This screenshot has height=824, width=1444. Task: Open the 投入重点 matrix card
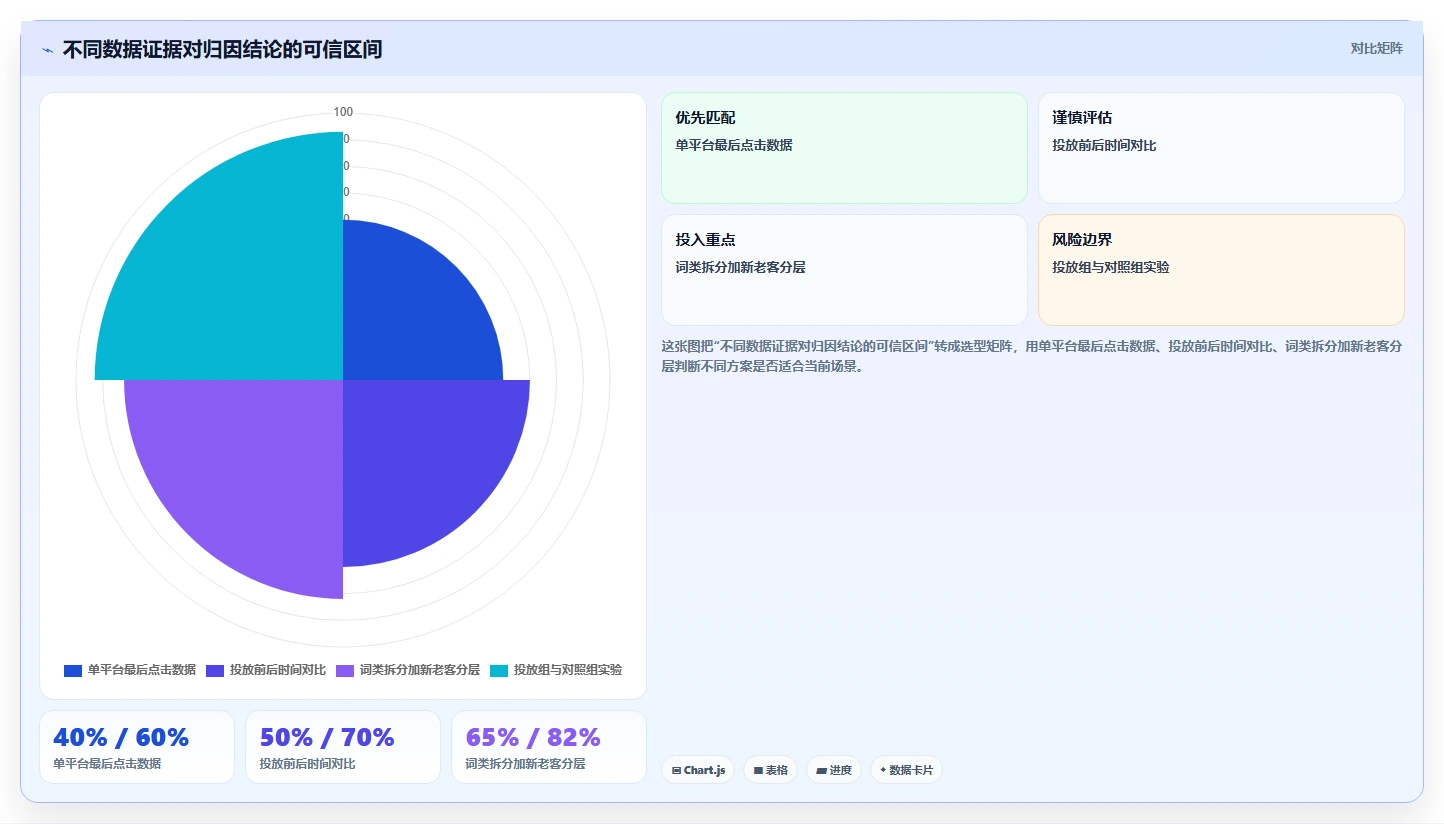844,270
